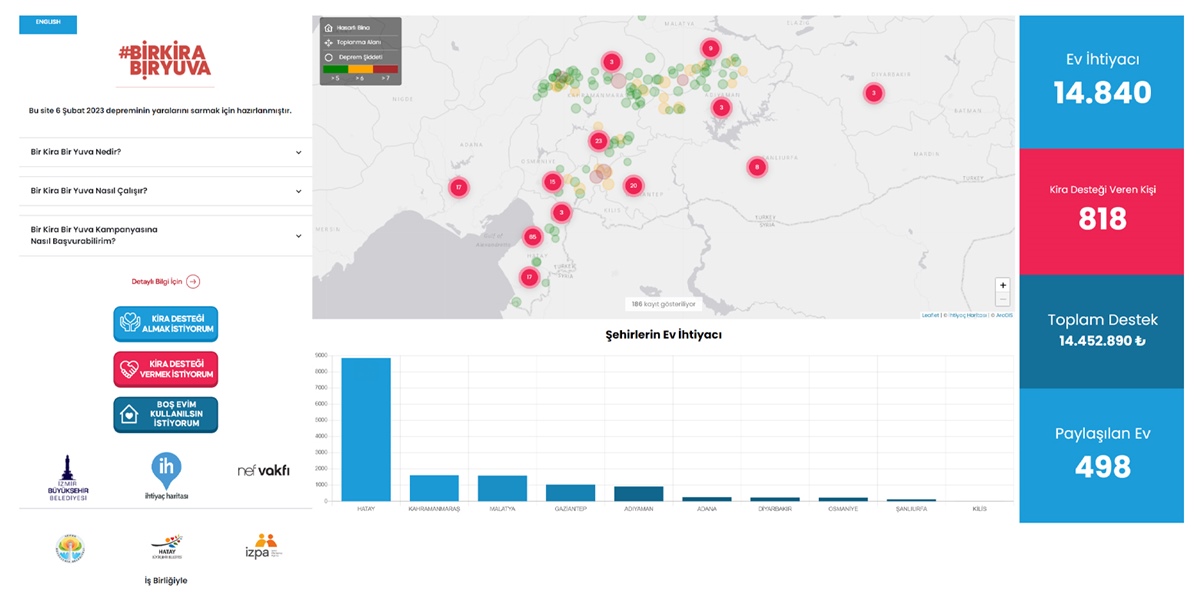This screenshot has height=597, width=1200.
Task: Open the İhtiyaç Haritası logo
Action: pos(165,475)
